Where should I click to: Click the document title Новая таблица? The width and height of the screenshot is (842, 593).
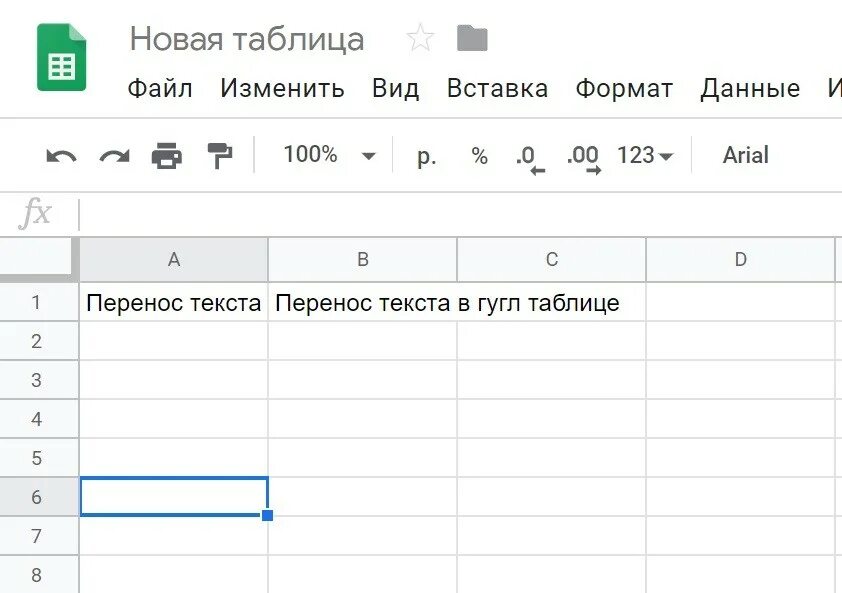[247, 39]
